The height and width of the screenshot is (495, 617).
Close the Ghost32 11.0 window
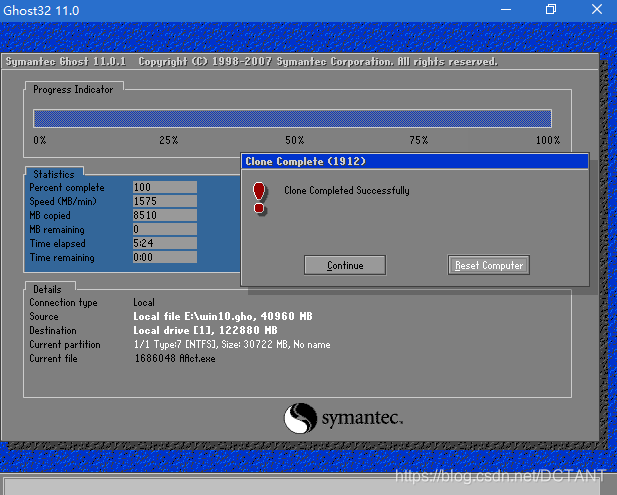[x=597, y=9]
